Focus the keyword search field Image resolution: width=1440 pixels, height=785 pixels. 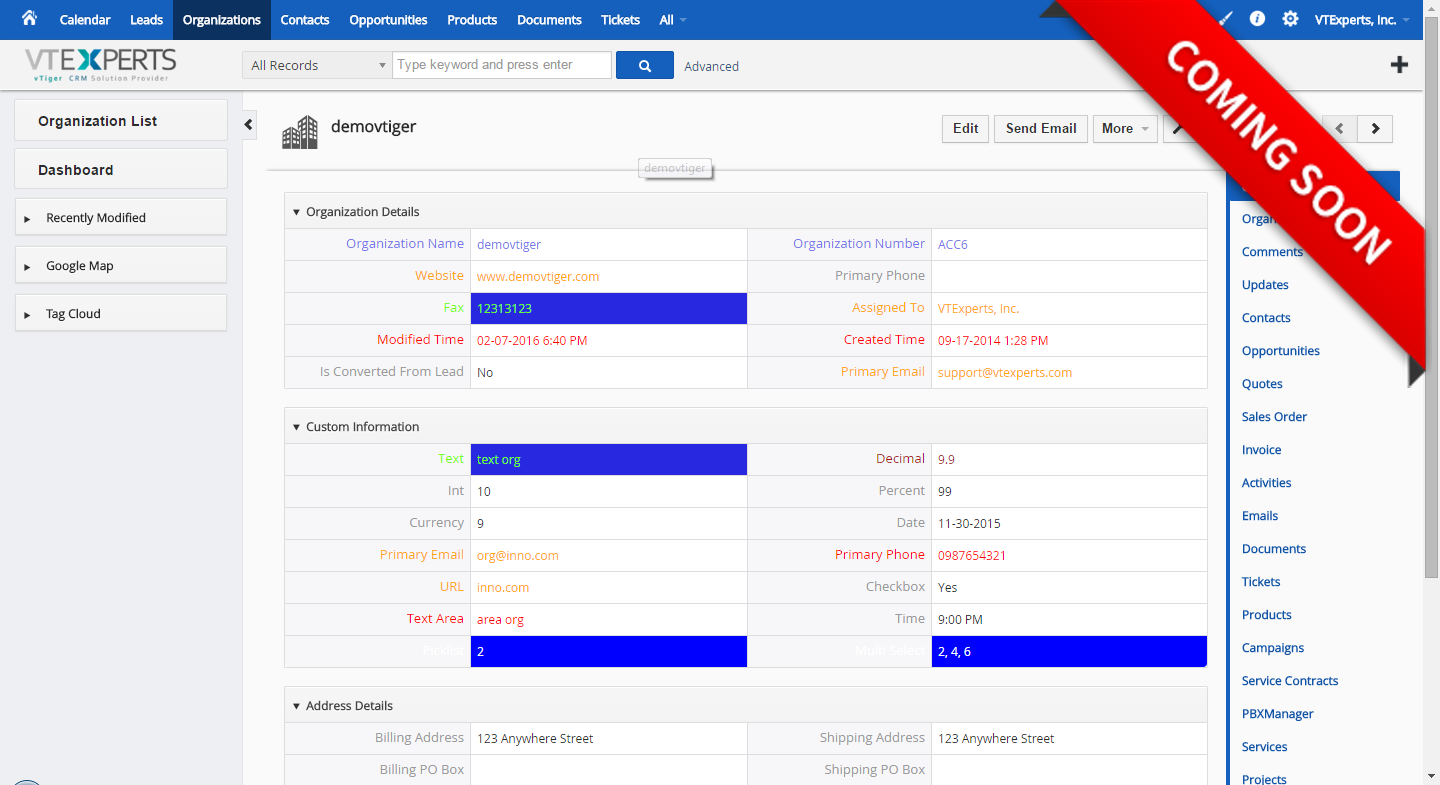(502, 65)
